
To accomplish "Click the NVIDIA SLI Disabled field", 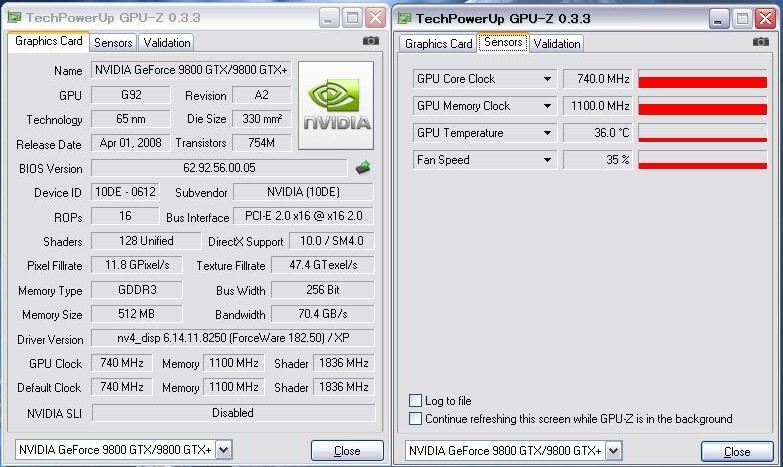I will pos(233,413).
